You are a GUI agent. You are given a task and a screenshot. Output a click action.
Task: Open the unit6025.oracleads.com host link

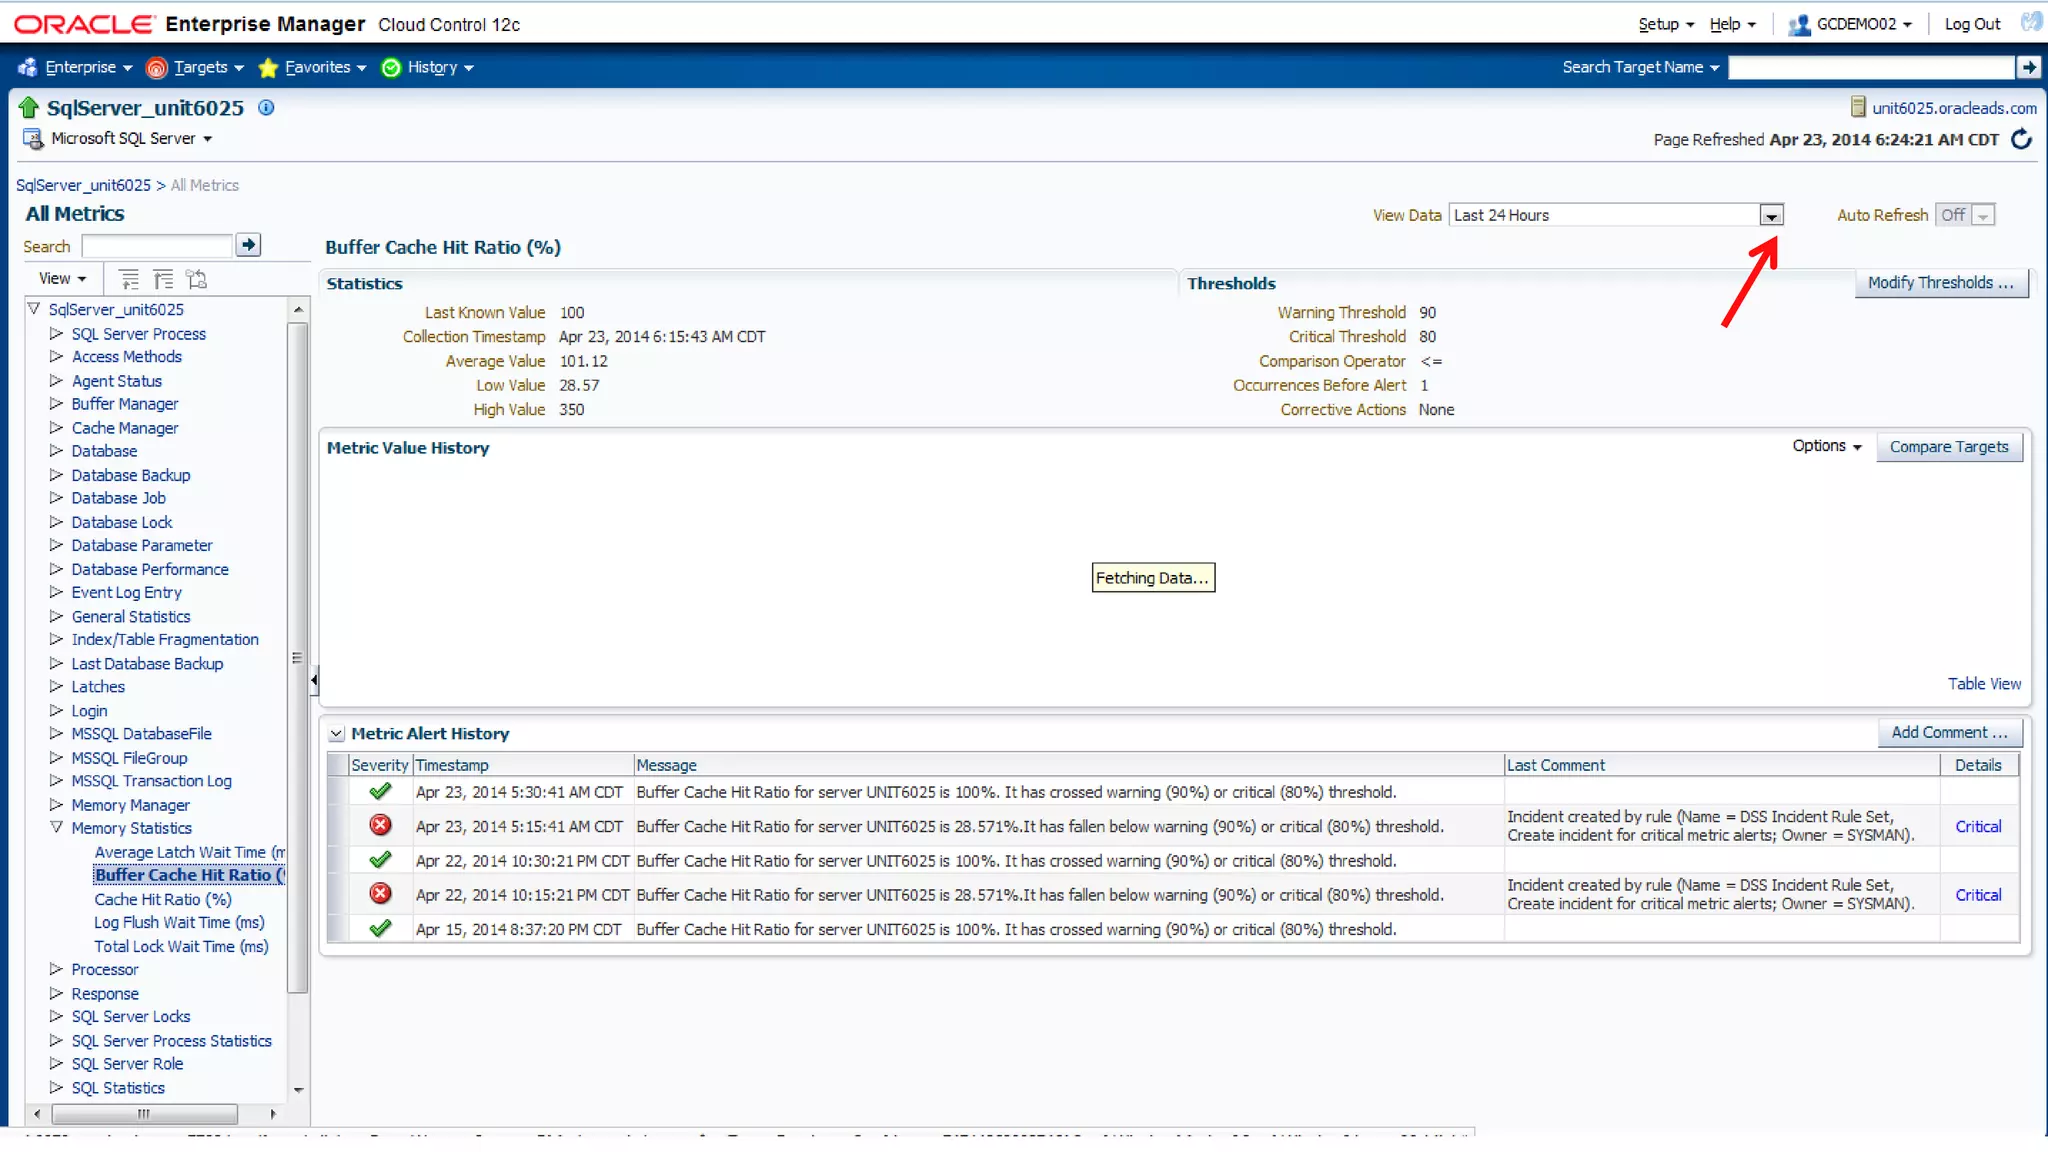tap(1954, 108)
